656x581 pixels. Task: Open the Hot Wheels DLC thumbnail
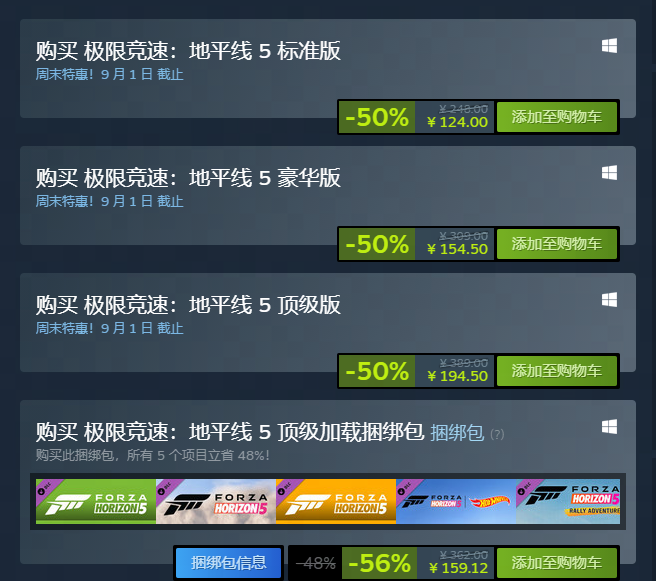[456, 502]
